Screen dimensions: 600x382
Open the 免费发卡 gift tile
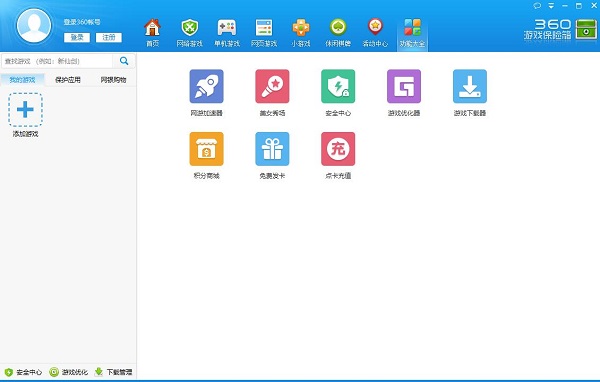(272, 149)
